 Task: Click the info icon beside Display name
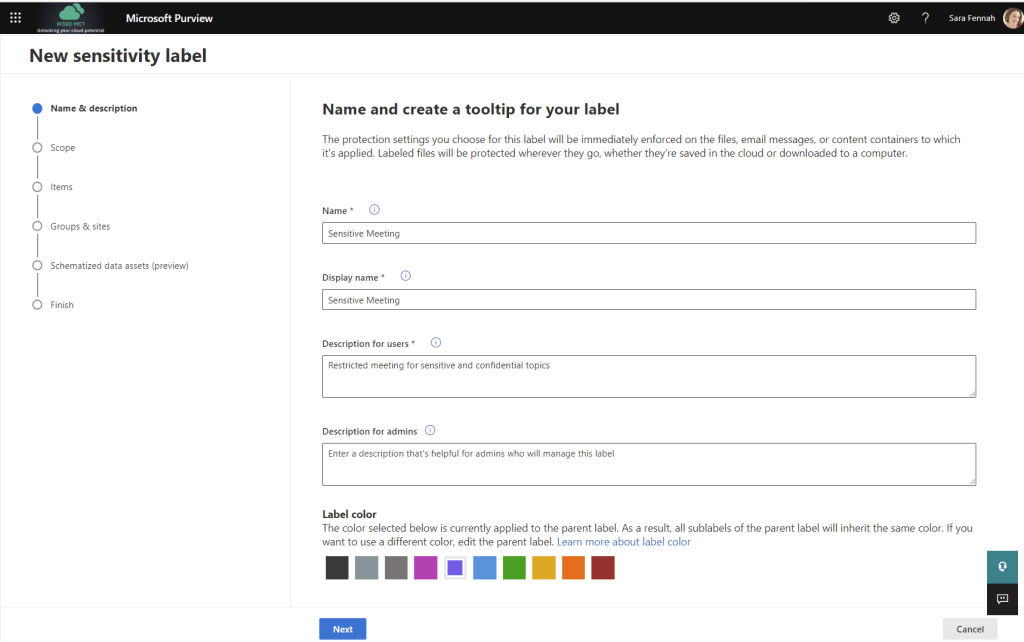coord(405,276)
